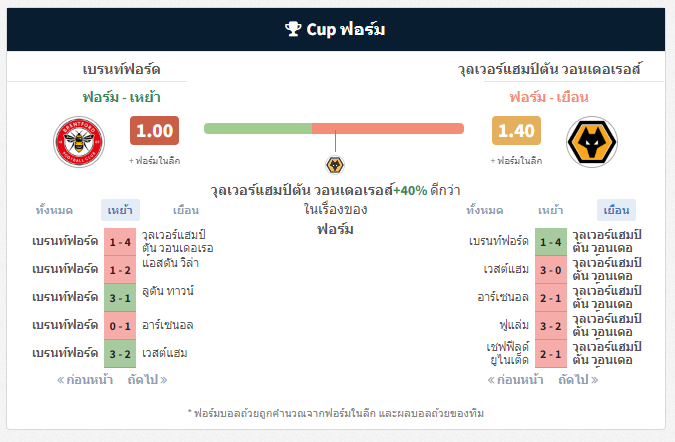Click Wolves' orange 1.40 form rating badge
675x442 pixels.
click(516, 130)
